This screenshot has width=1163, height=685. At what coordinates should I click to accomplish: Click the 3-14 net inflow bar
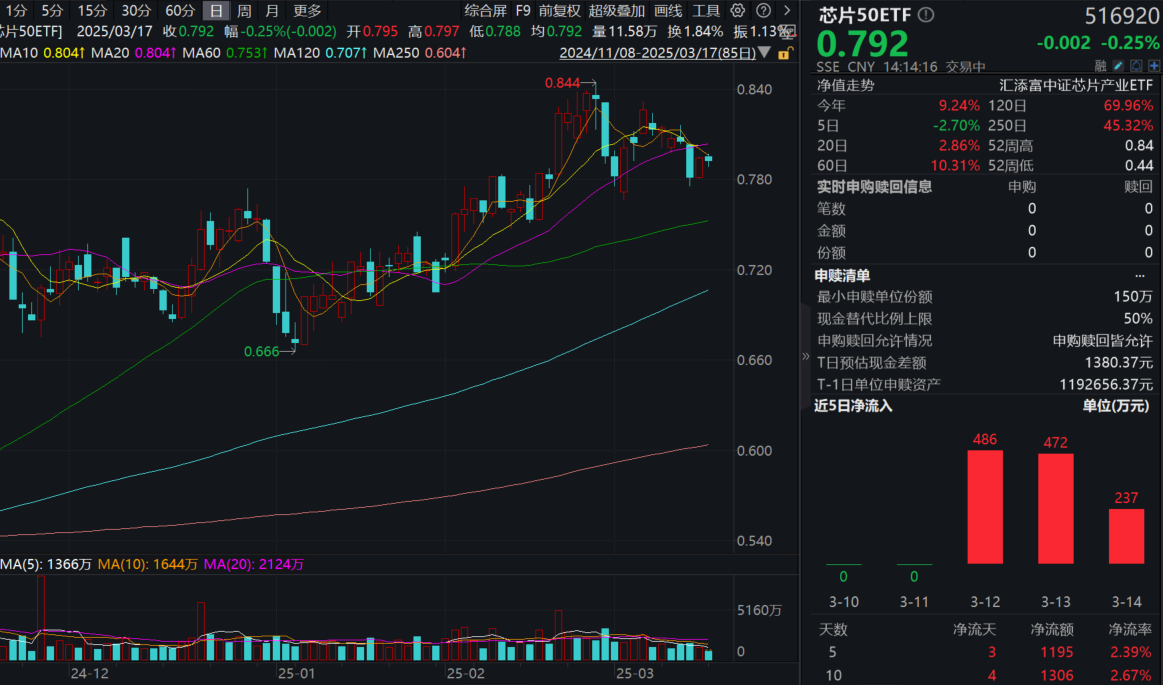[x=1124, y=535]
